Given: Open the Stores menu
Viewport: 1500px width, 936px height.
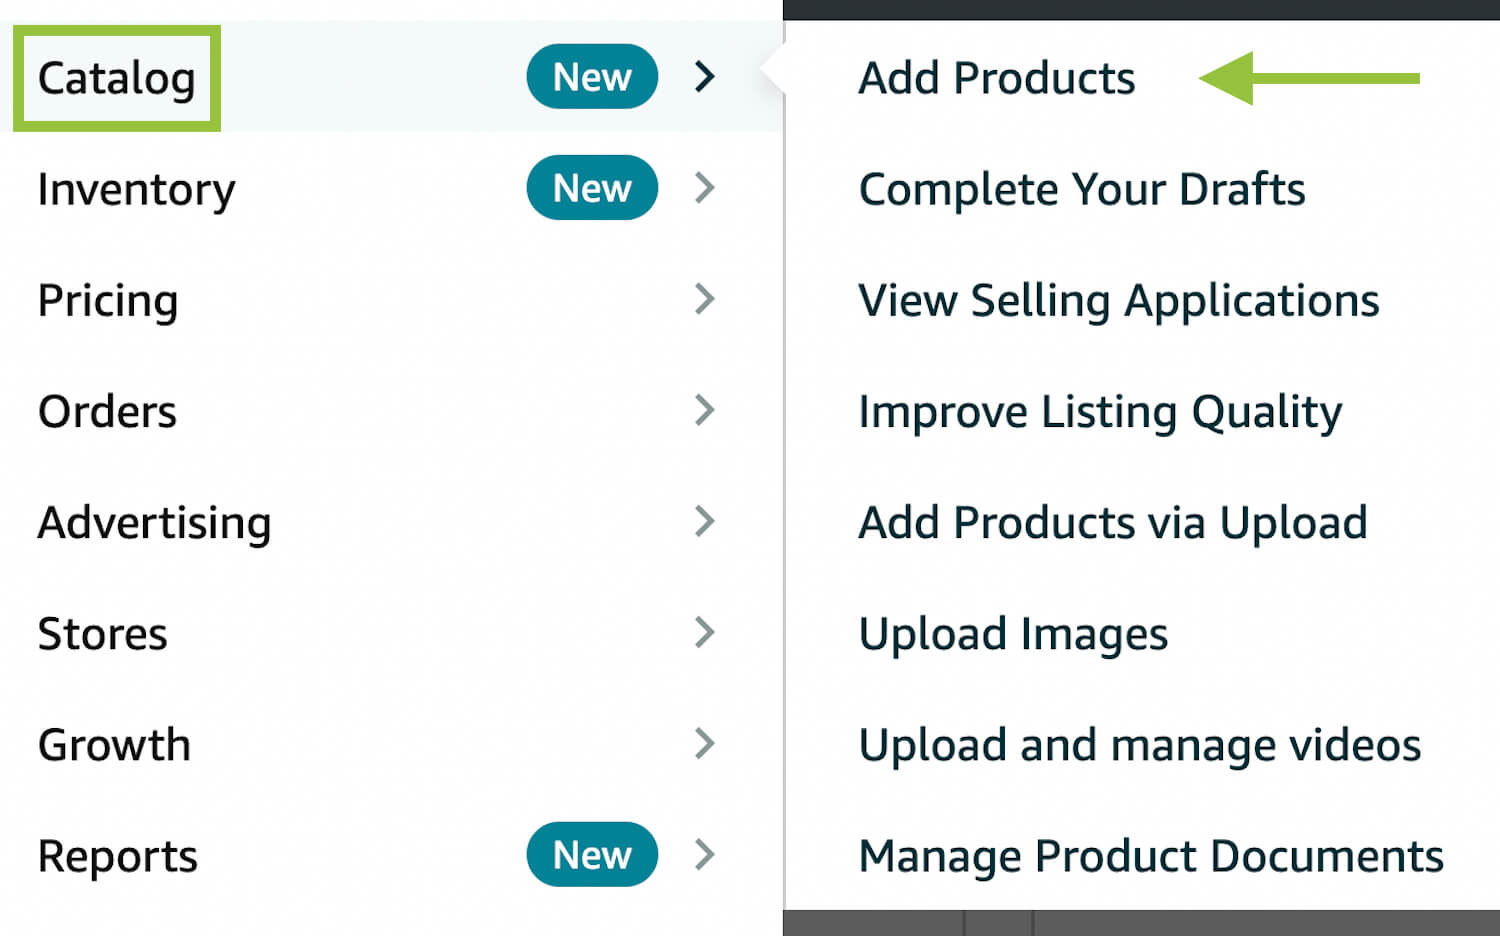Looking at the screenshot, I should tap(102, 634).
